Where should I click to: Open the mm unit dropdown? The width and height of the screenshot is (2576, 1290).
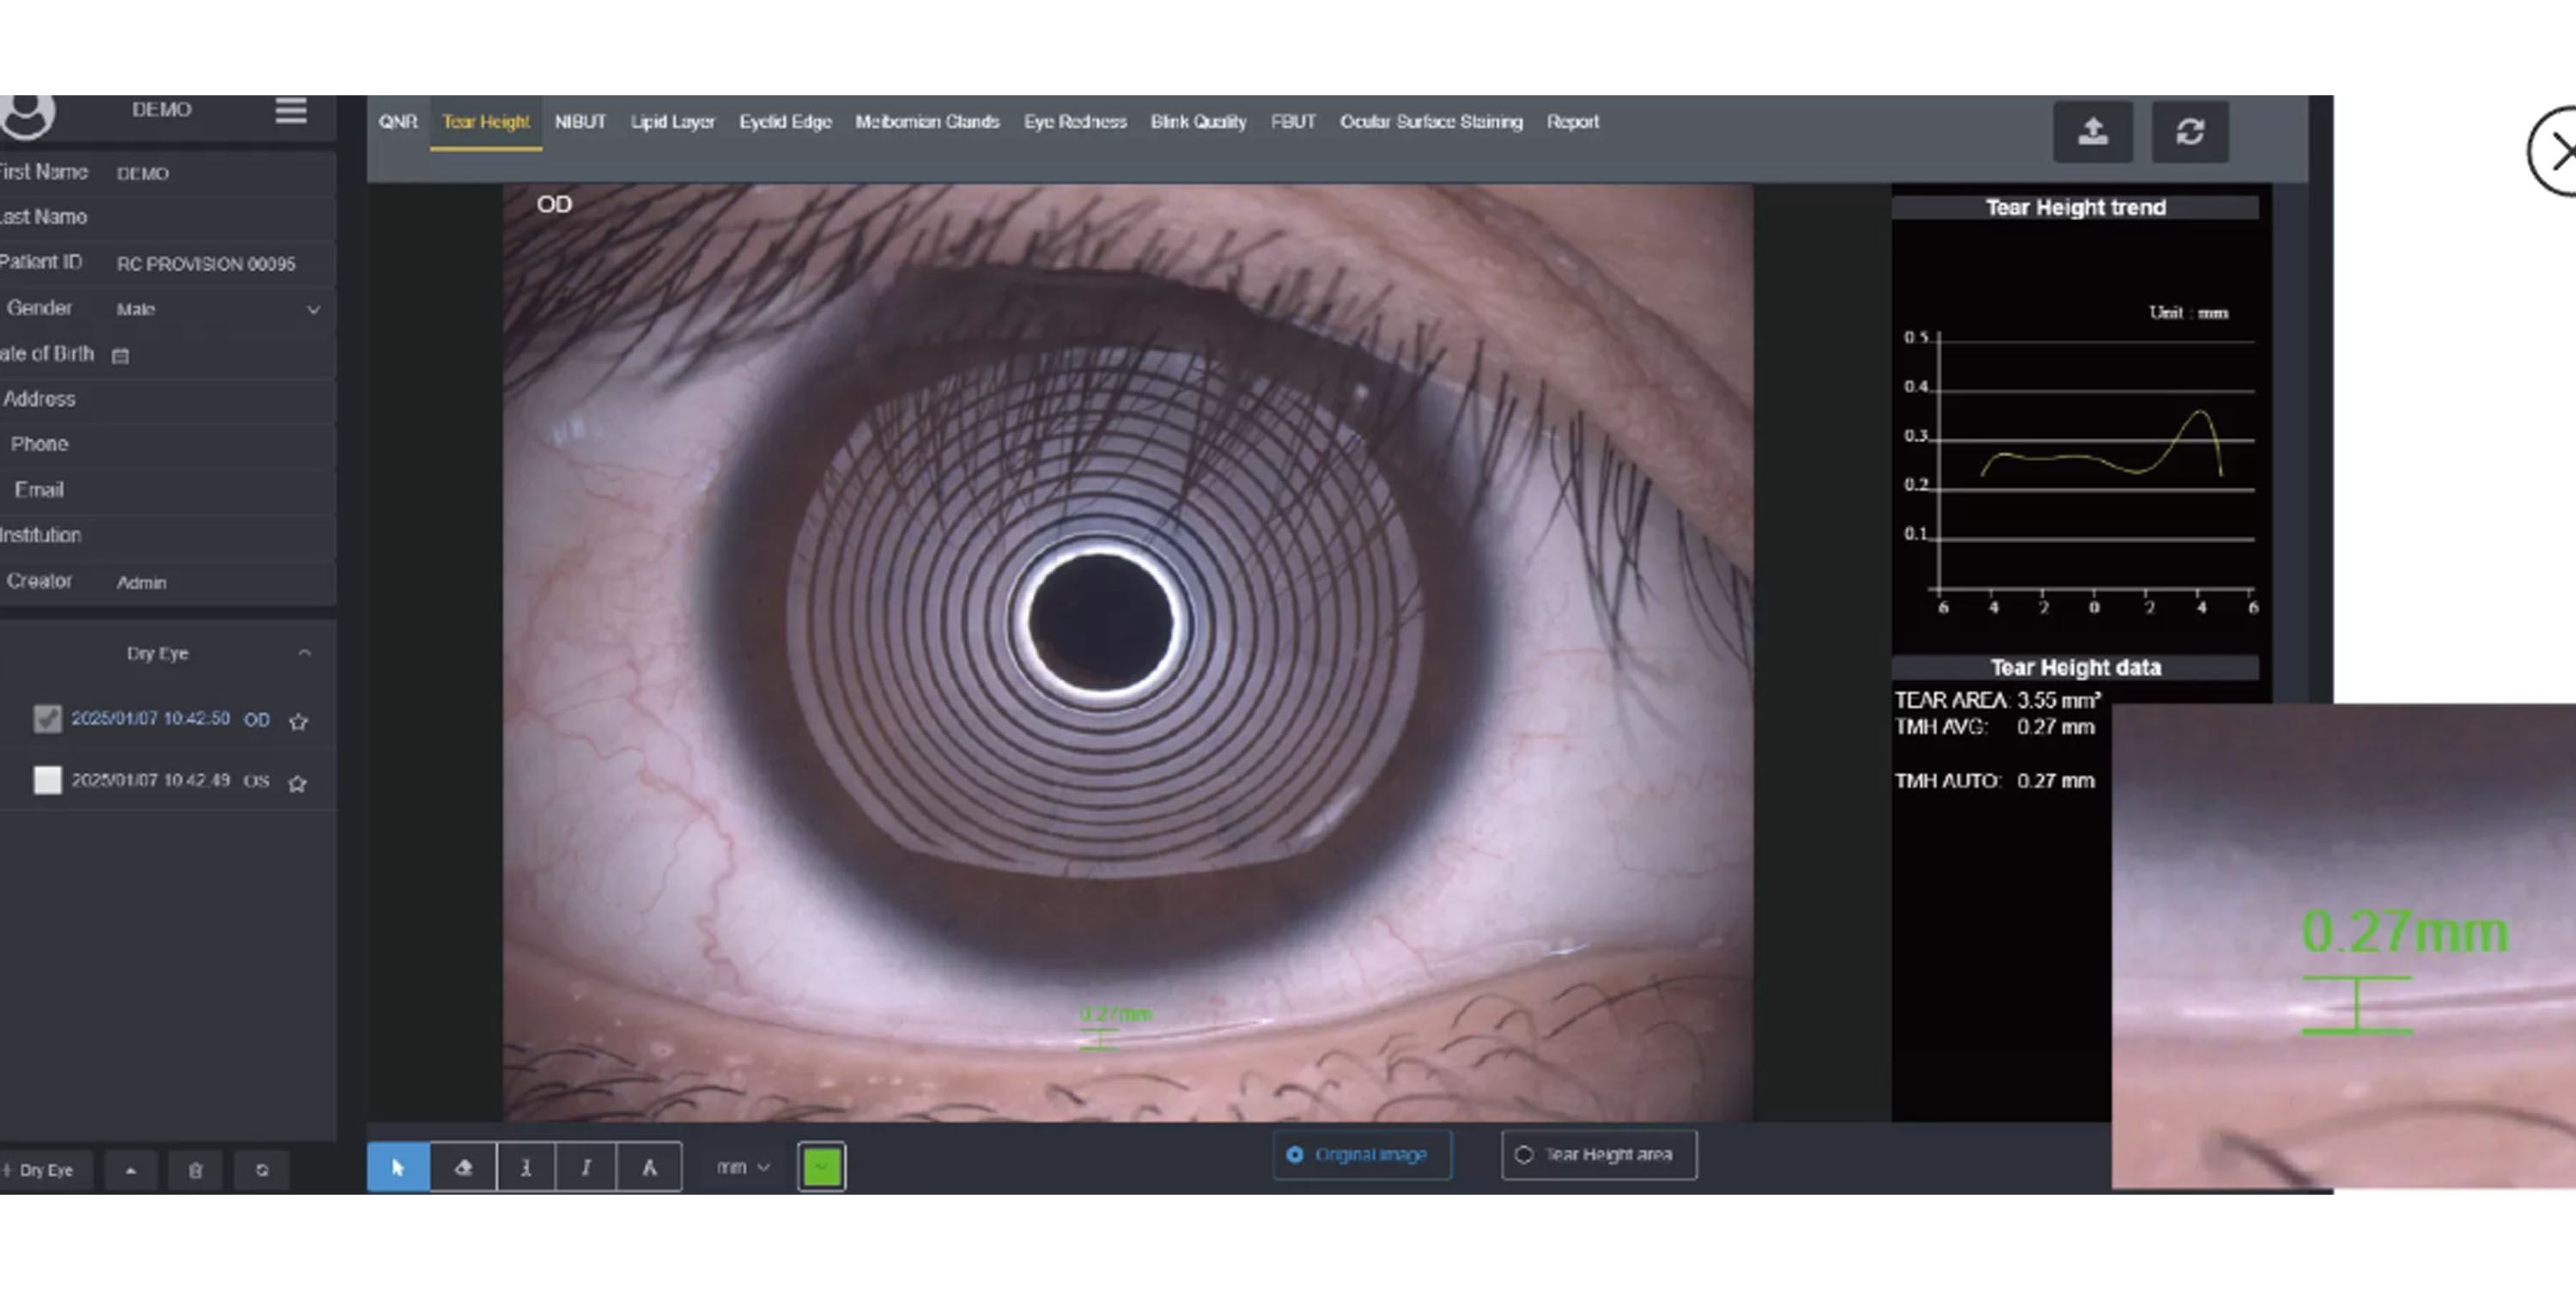click(x=743, y=1166)
